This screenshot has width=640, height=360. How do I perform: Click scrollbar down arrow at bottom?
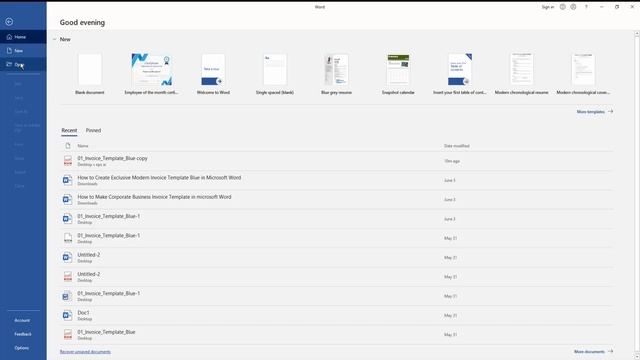637,356
